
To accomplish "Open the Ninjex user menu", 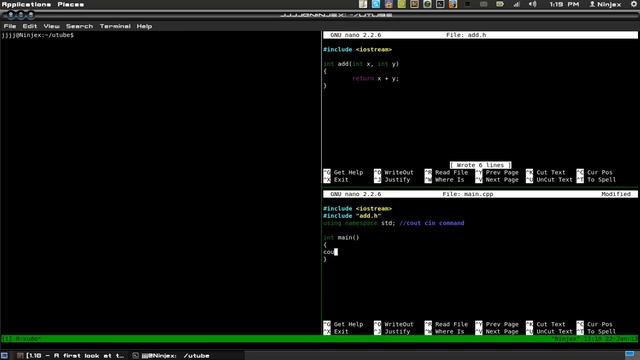I will click(605, 4).
